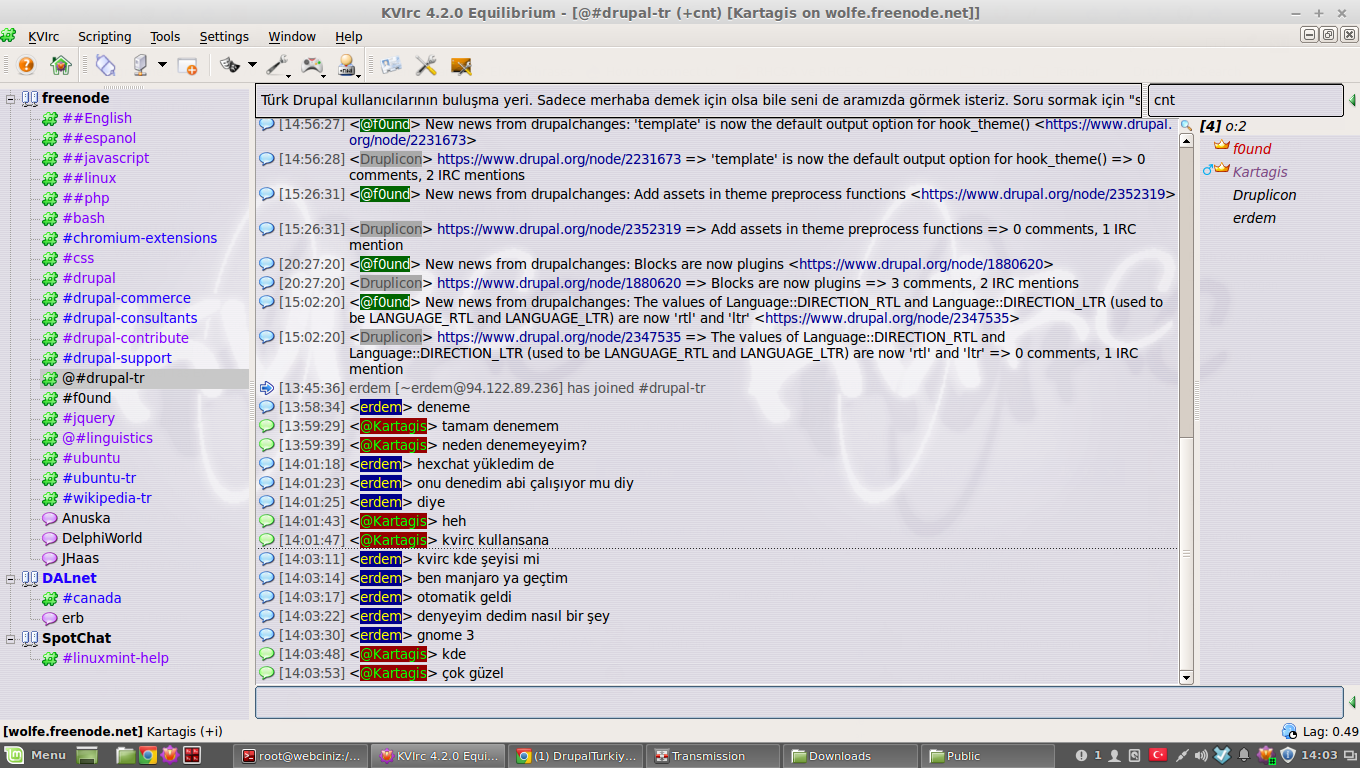Collapse the DALnet server tree
This screenshot has height=768, width=1360.
(11, 578)
